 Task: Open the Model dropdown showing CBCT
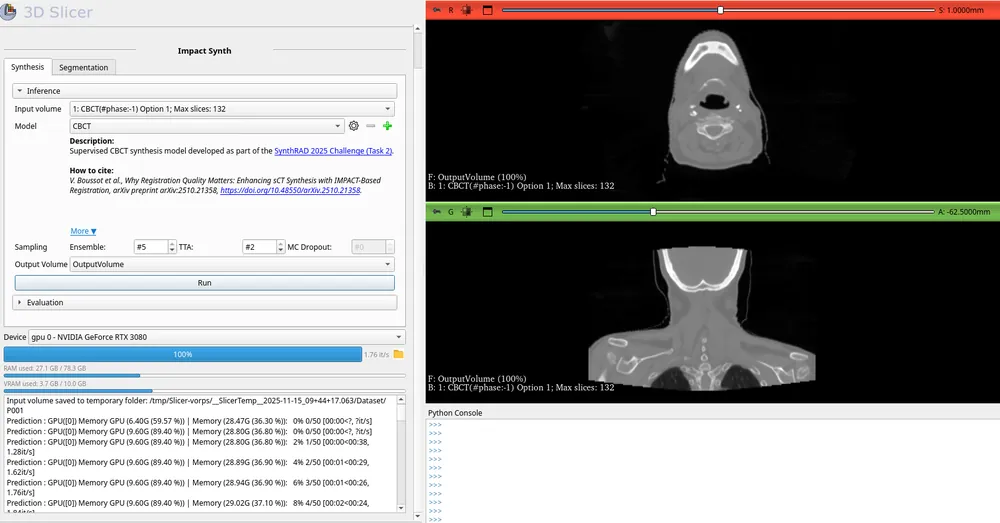[x=207, y=126]
